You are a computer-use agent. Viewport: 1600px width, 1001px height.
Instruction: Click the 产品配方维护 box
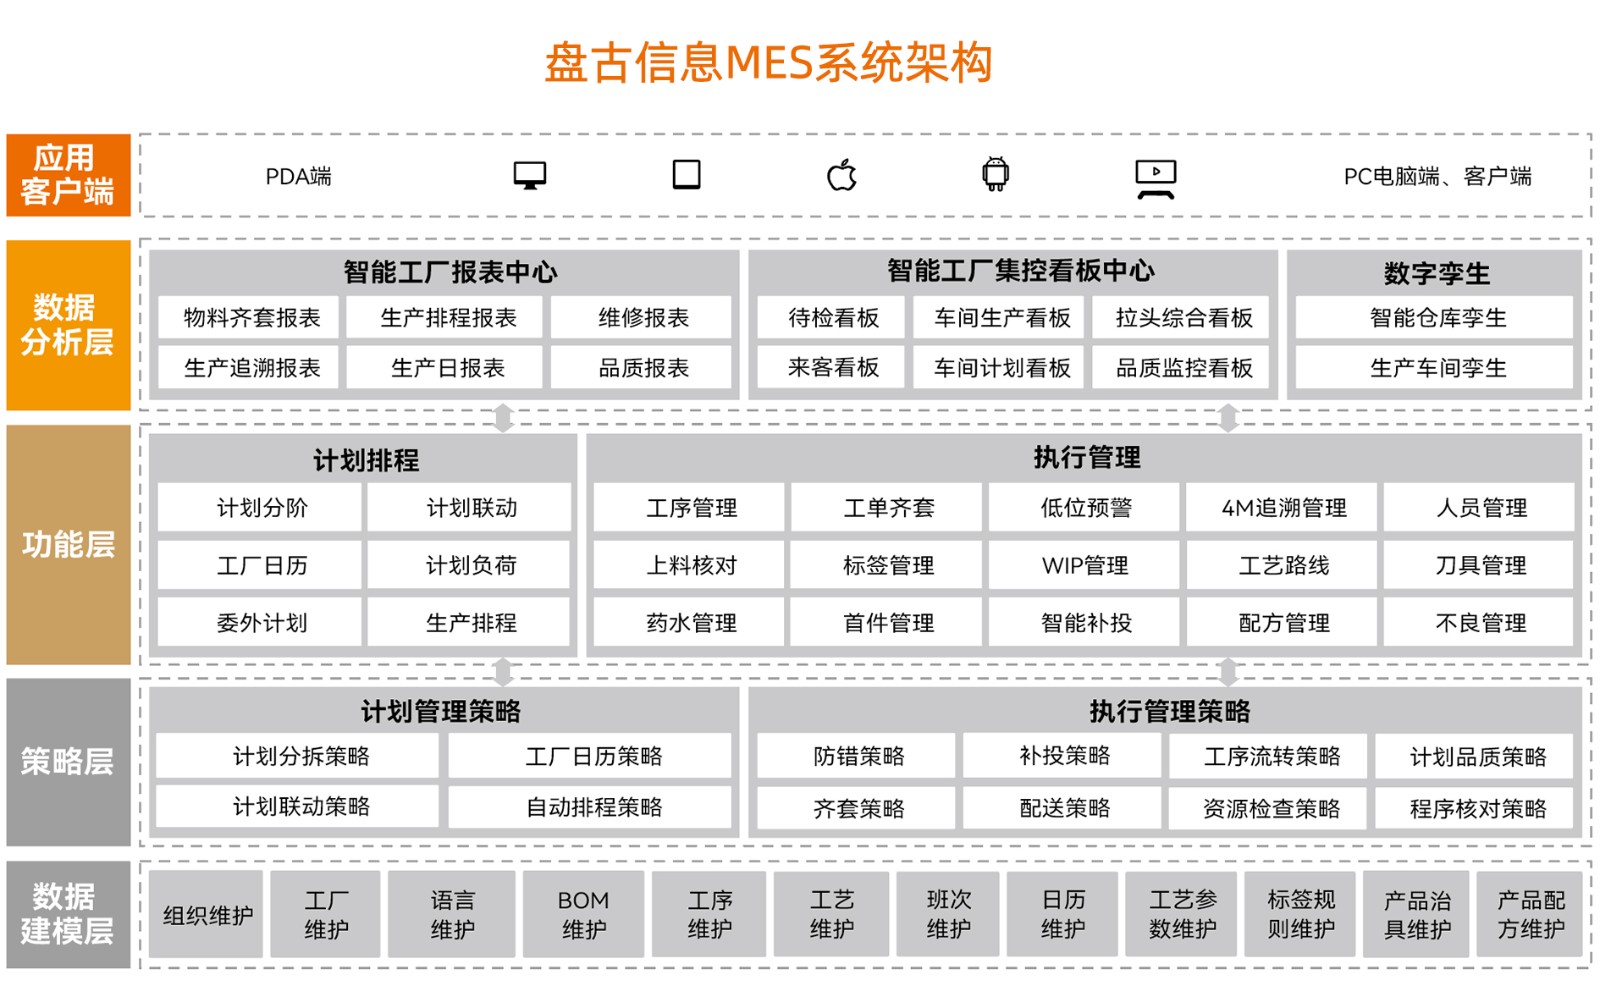1530,915
